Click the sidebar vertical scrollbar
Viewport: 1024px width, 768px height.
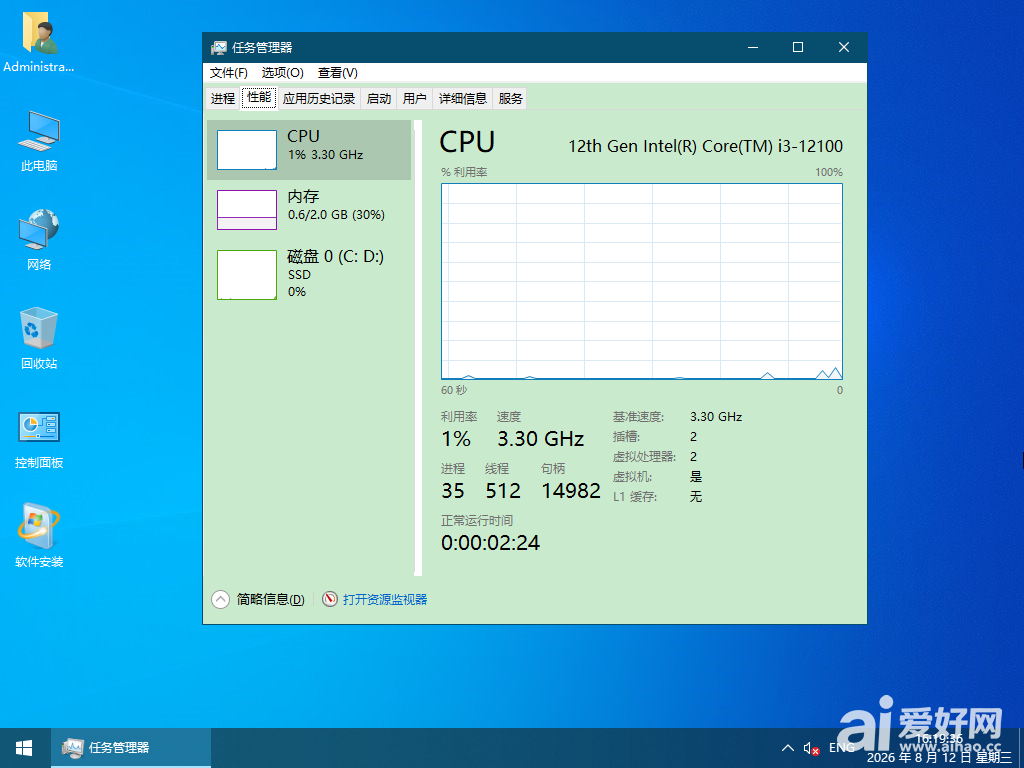click(x=418, y=347)
